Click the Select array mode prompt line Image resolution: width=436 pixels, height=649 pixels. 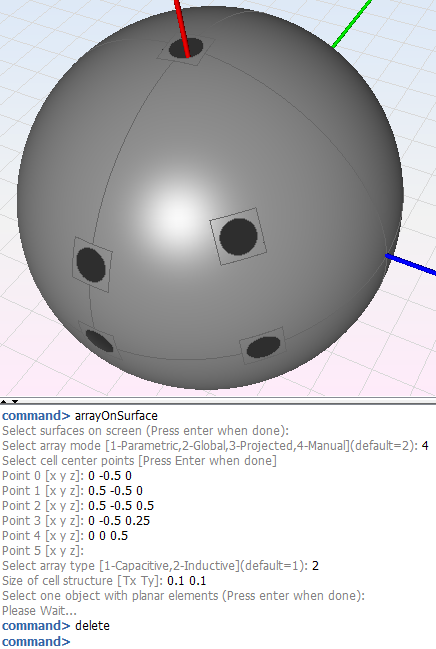click(x=215, y=446)
